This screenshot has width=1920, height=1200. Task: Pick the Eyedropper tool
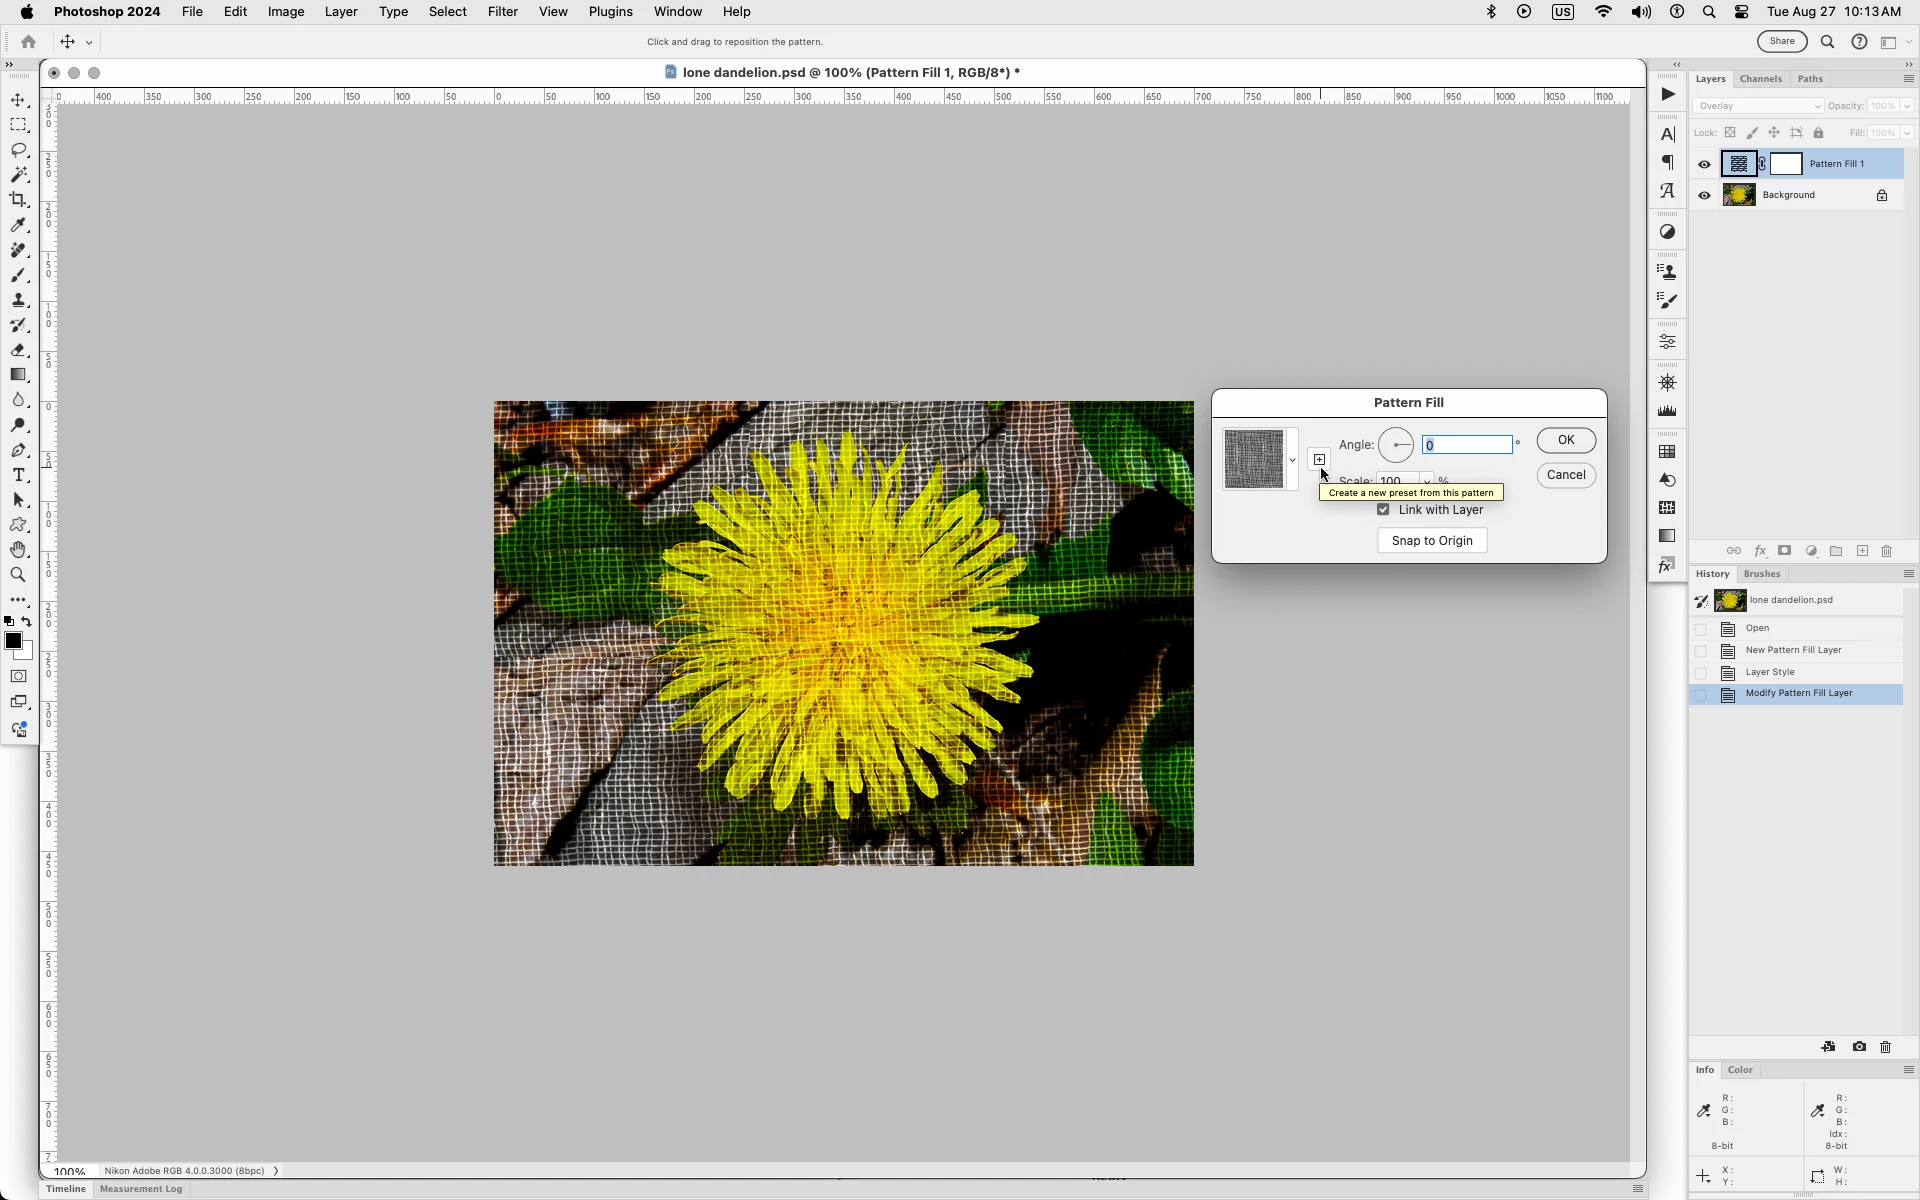click(x=18, y=225)
